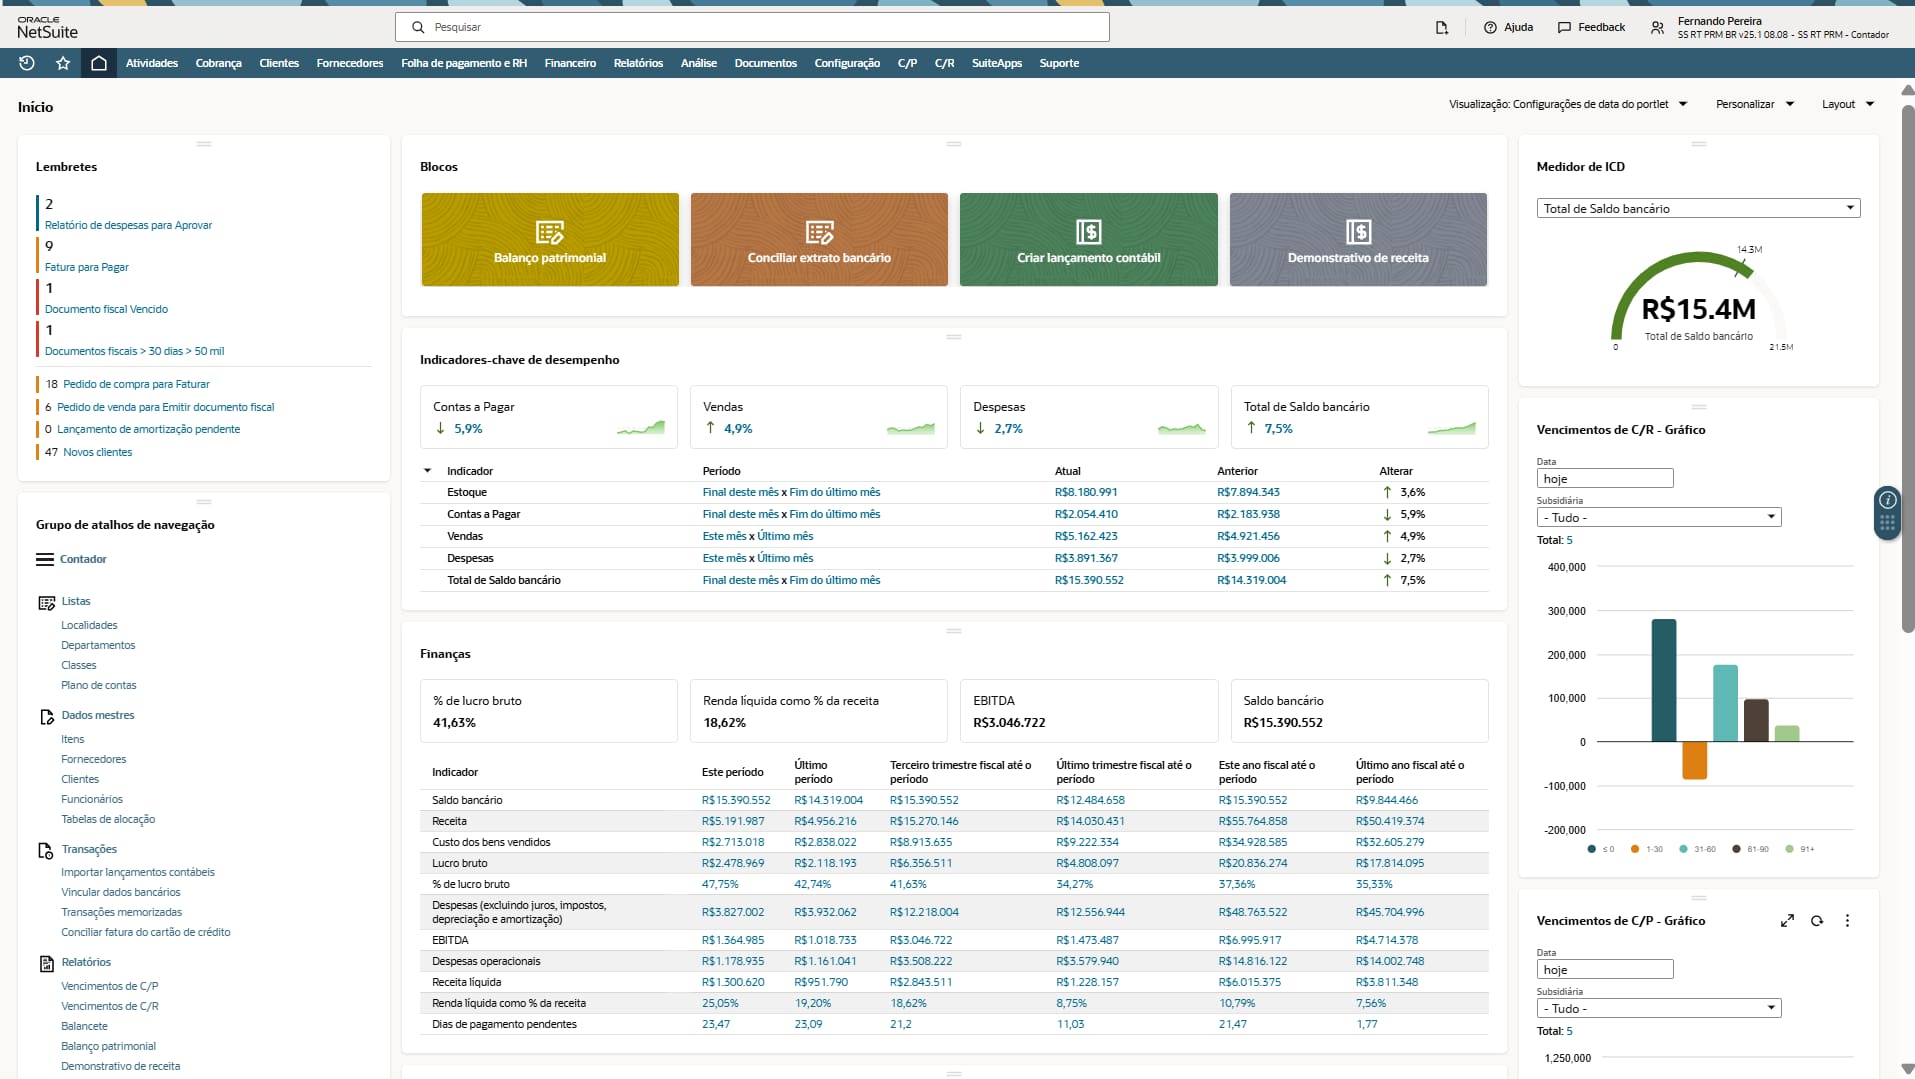Click the shortcuts star icon
Viewport: 1915px width, 1079px height.
(x=63, y=63)
